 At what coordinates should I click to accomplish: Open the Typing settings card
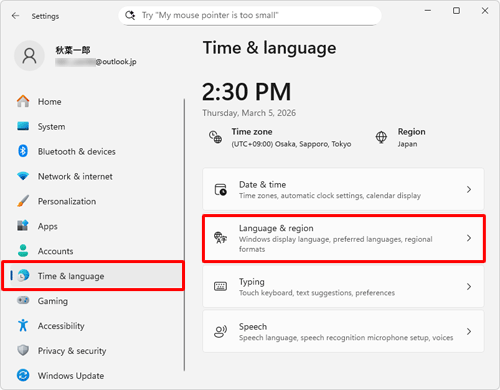343,286
